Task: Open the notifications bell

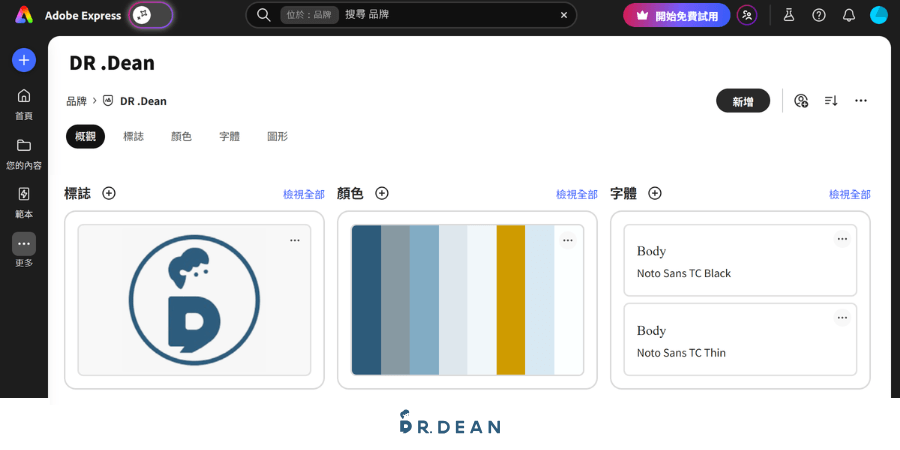Action: click(x=849, y=15)
